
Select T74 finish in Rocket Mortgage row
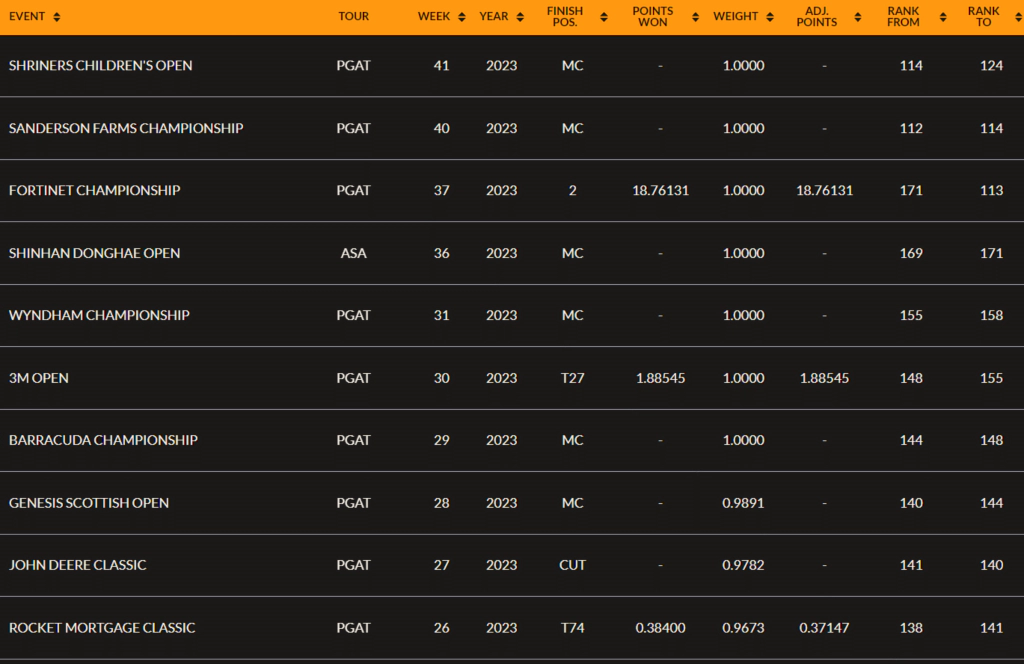[573, 627]
